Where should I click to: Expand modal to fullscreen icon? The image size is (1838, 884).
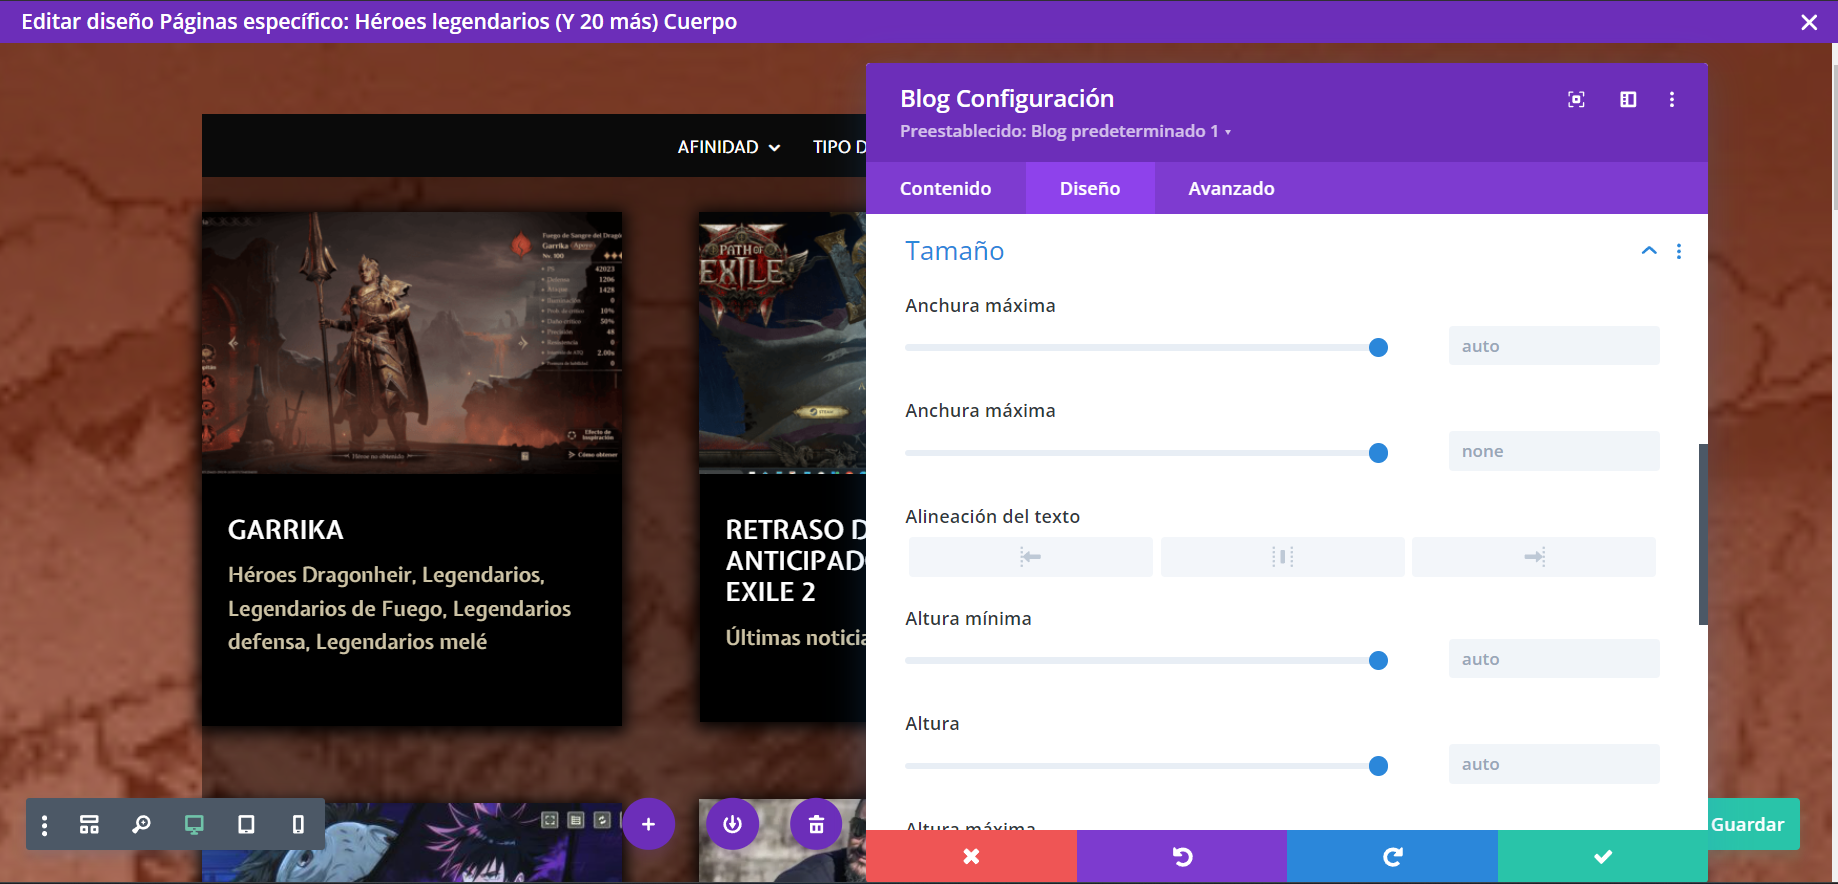[1576, 99]
